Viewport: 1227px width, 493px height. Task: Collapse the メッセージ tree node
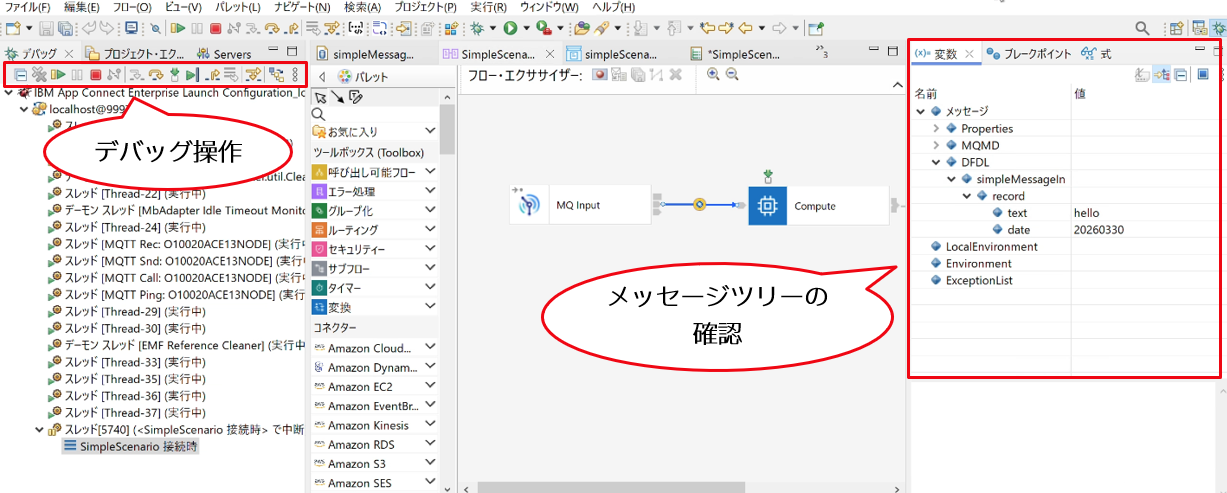tap(920, 111)
